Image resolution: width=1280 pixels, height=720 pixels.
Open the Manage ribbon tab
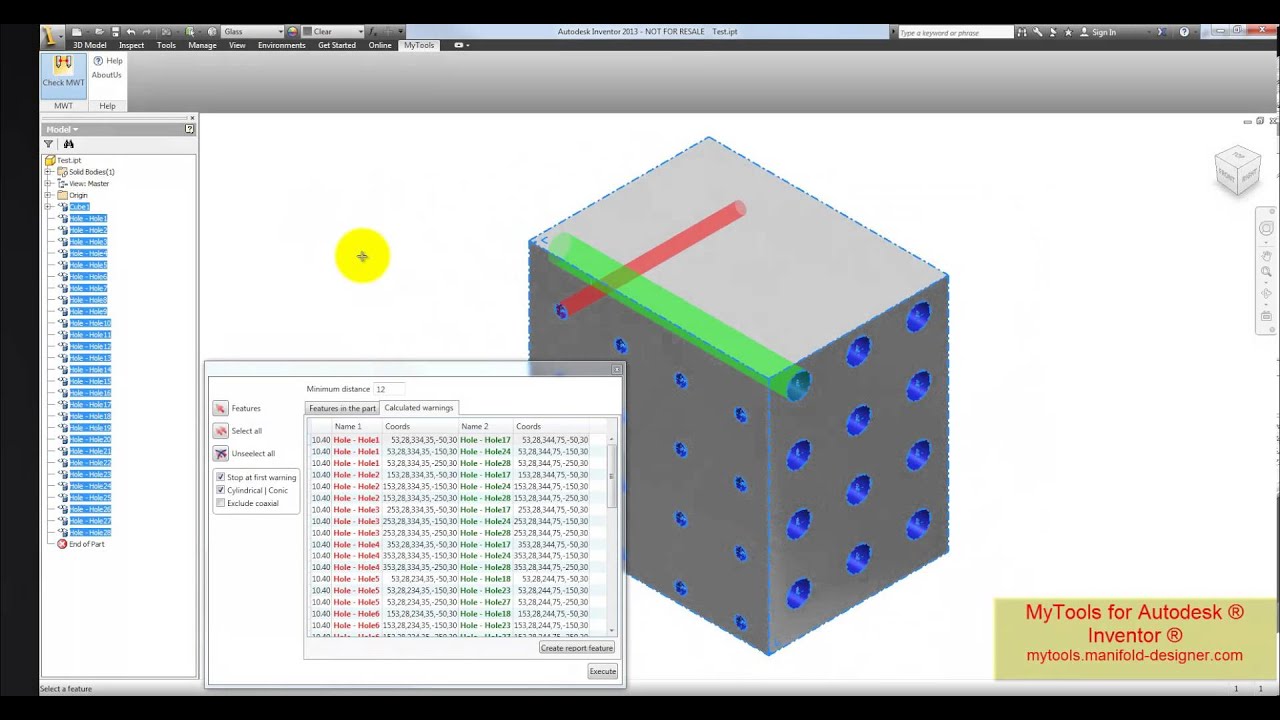[x=202, y=45]
